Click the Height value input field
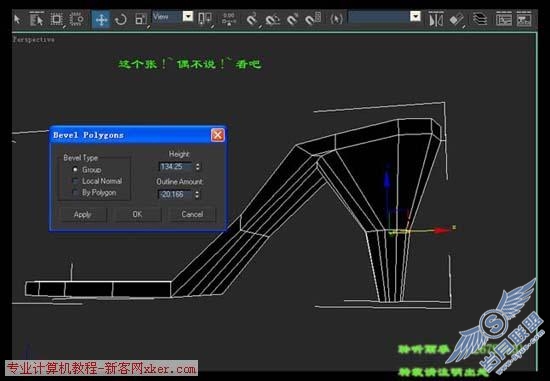The width and height of the screenshot is (550, 381). [176, 167]
